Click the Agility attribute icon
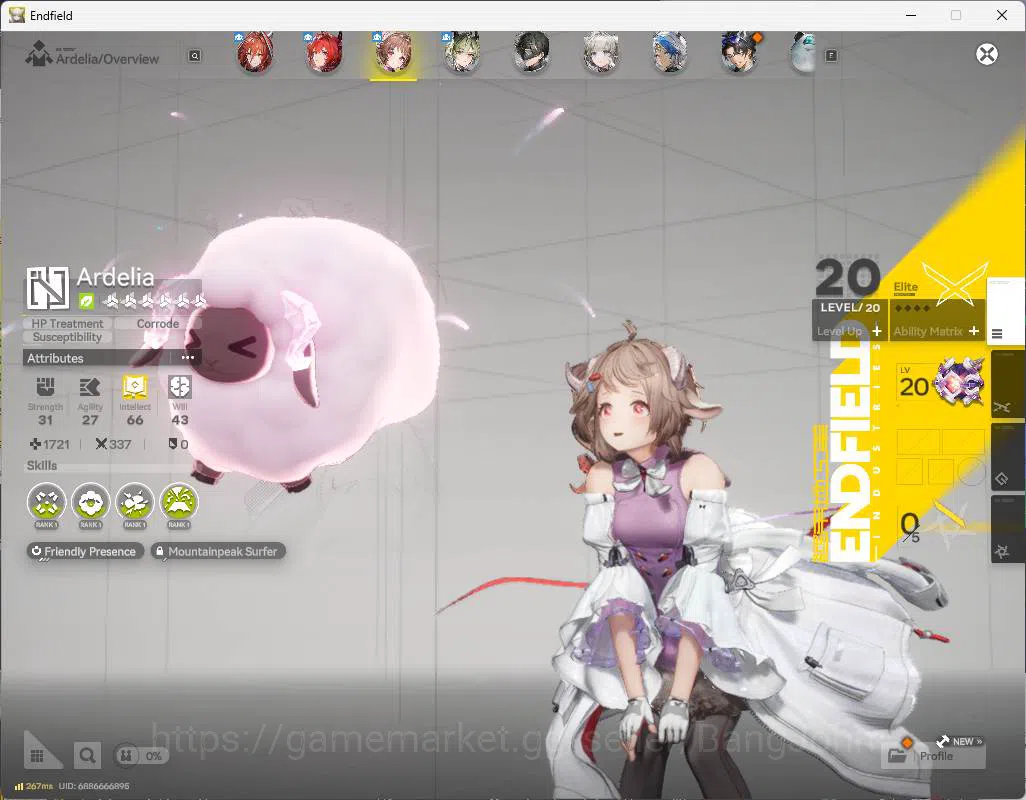 90,387
